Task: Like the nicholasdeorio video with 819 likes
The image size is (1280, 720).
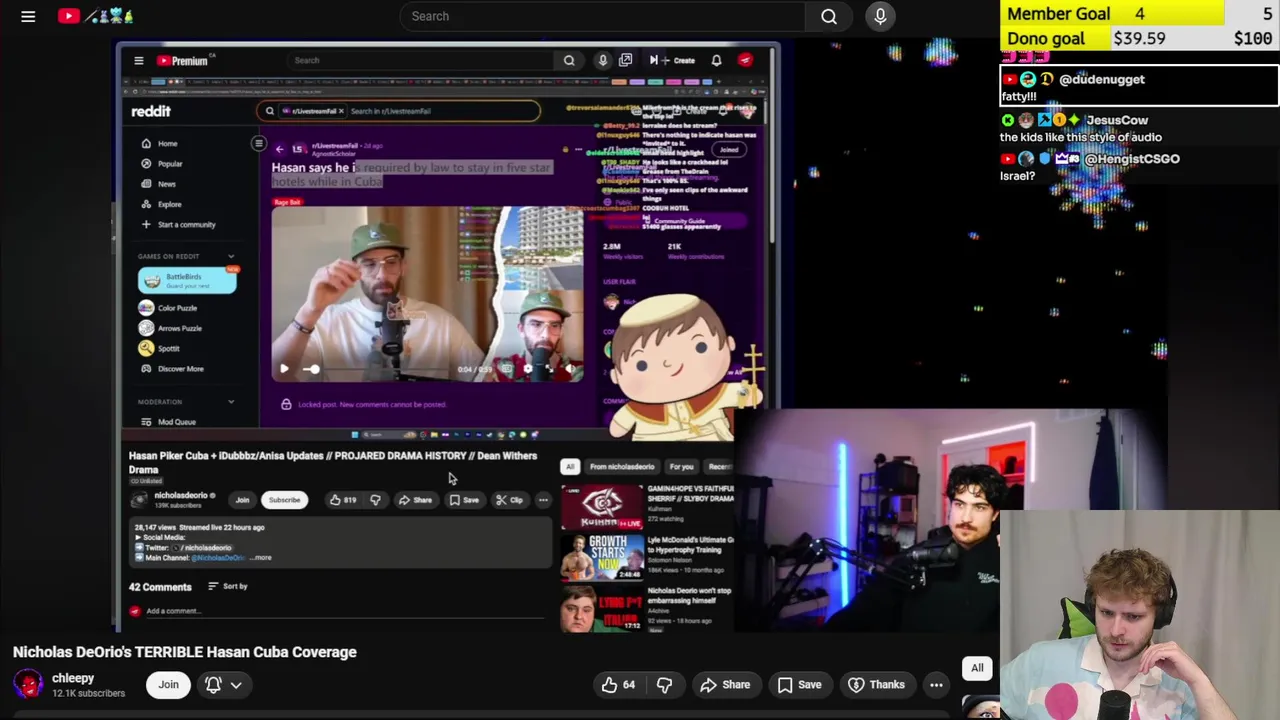Action: (342, 500)
